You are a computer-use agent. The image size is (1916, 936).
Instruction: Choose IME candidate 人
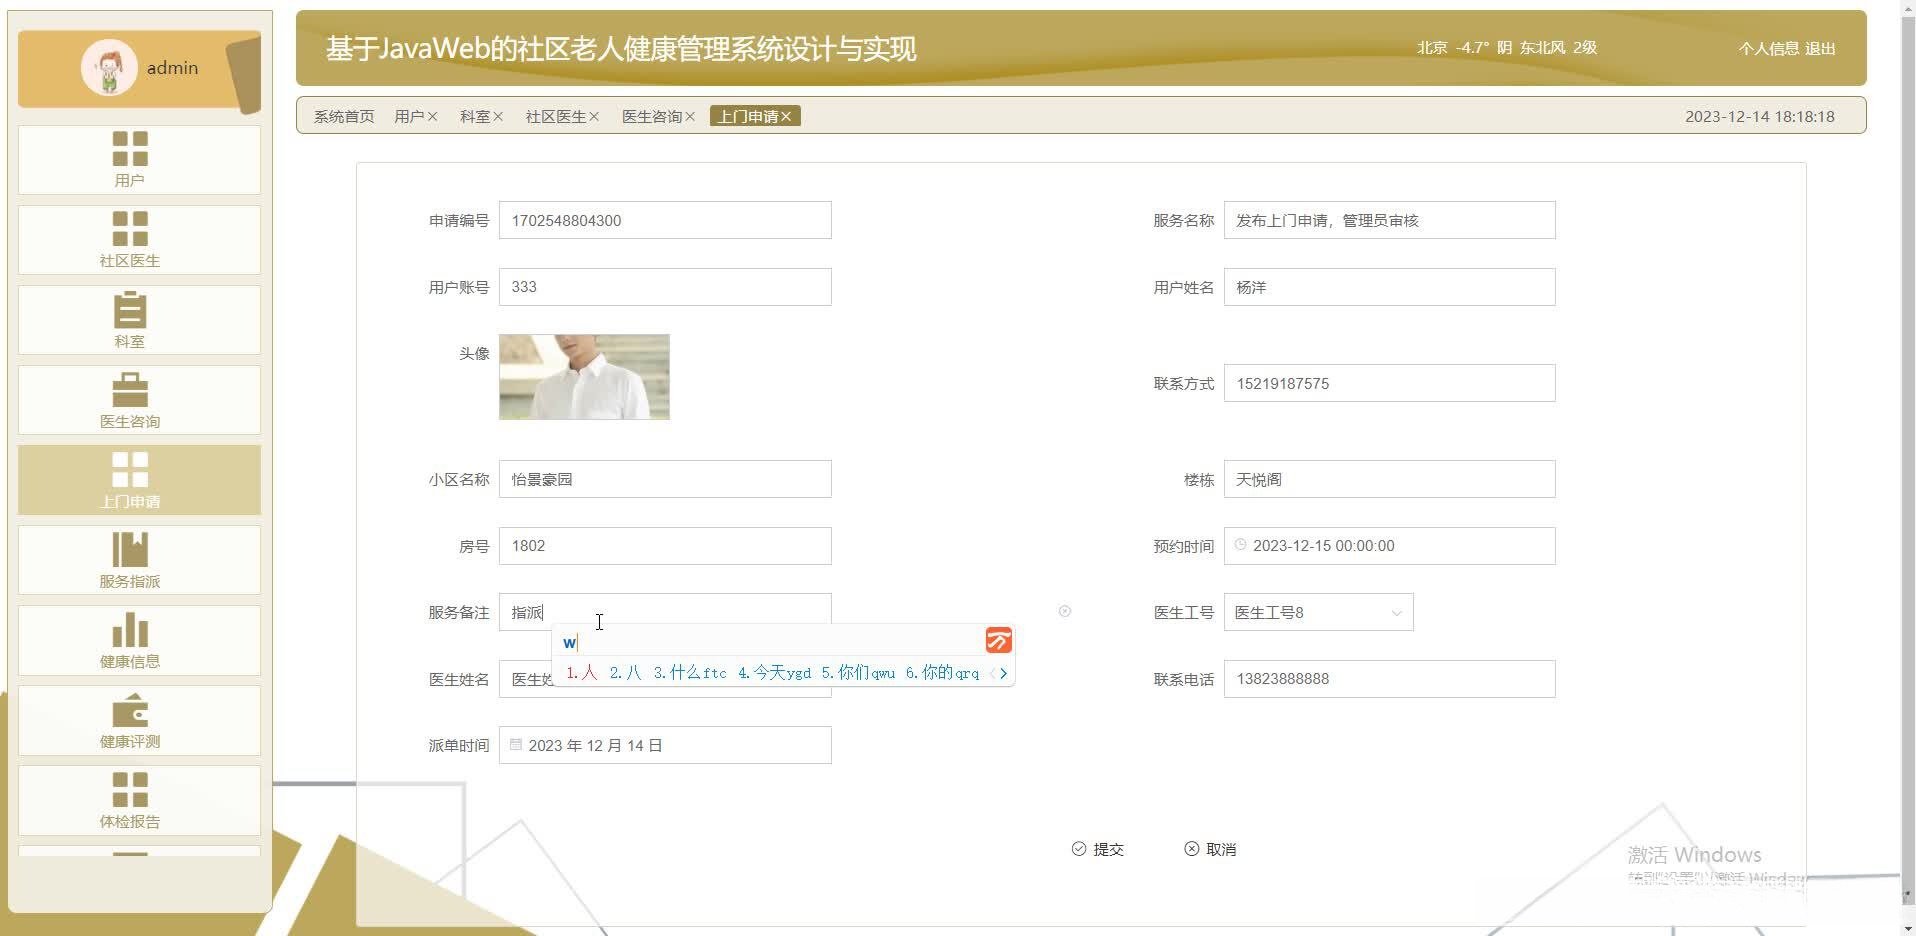pyautogui.click(x=582, y=673)
